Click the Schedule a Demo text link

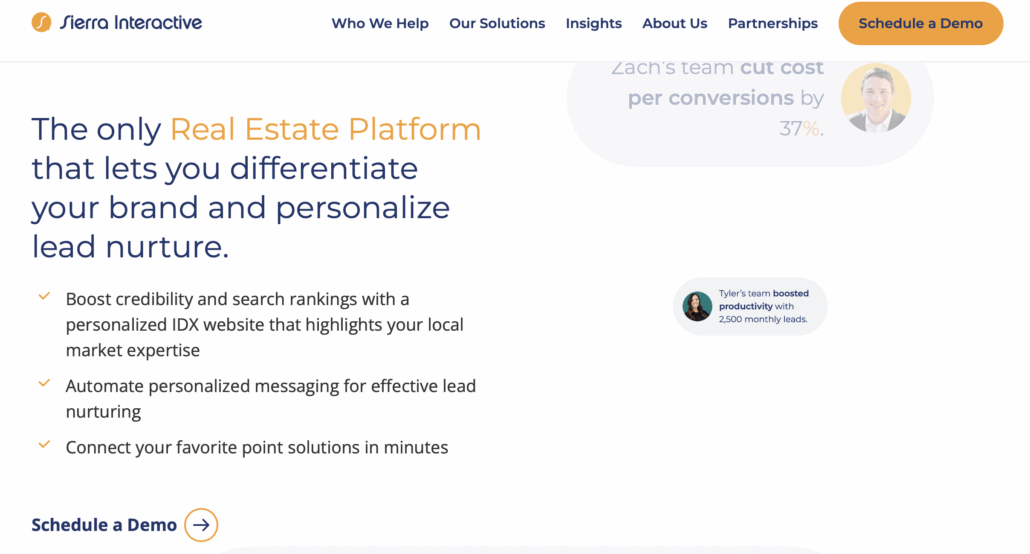(104, 525)
